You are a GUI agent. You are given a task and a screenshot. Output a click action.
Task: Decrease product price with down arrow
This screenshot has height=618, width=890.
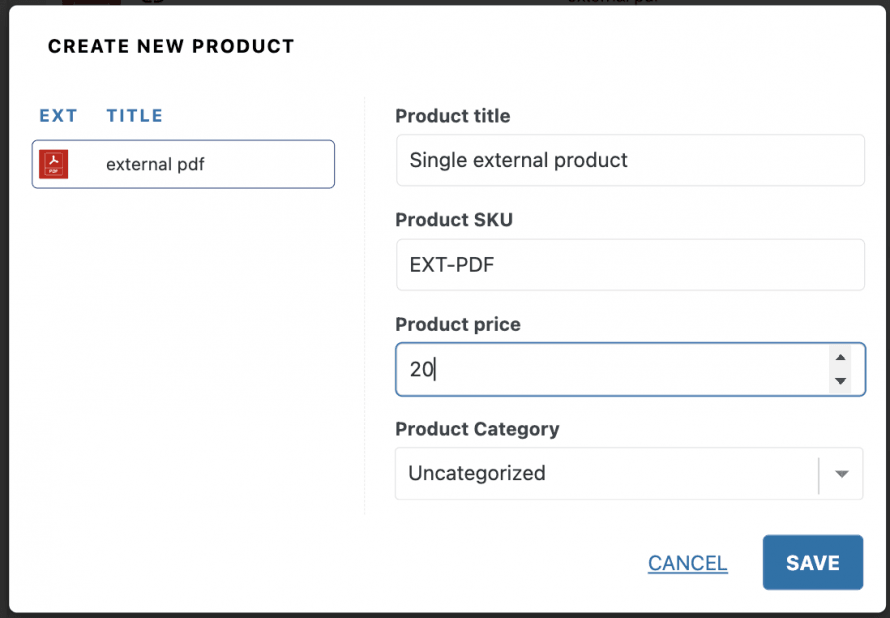(x=841, y=381)
